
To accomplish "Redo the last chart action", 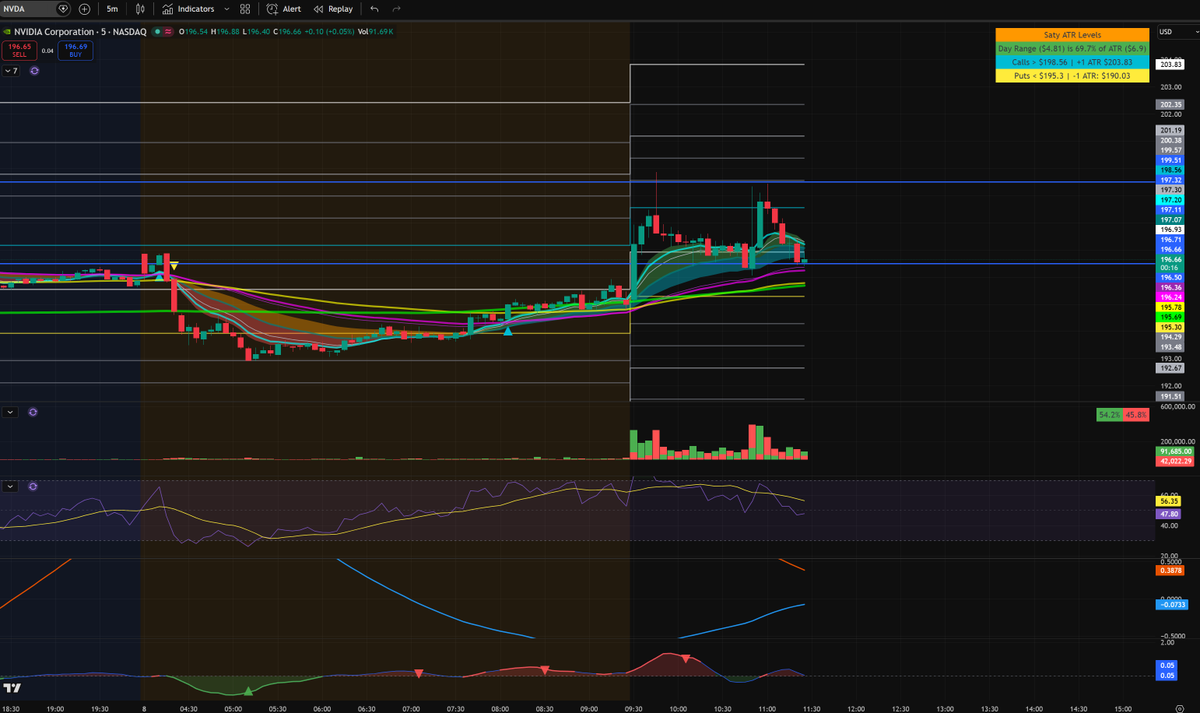I will tap(397, 9).
